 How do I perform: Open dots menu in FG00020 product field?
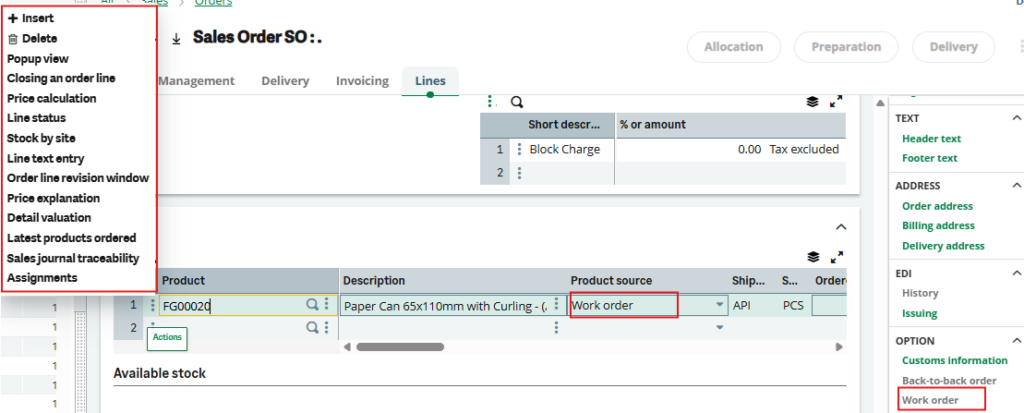[x=326, y=305]
